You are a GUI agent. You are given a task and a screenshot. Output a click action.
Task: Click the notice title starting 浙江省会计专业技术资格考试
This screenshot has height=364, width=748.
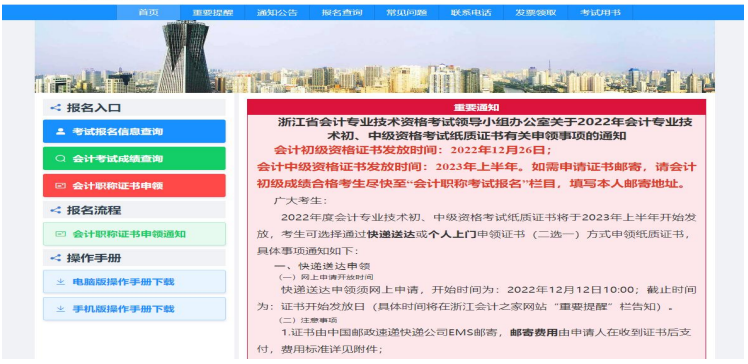485,129
